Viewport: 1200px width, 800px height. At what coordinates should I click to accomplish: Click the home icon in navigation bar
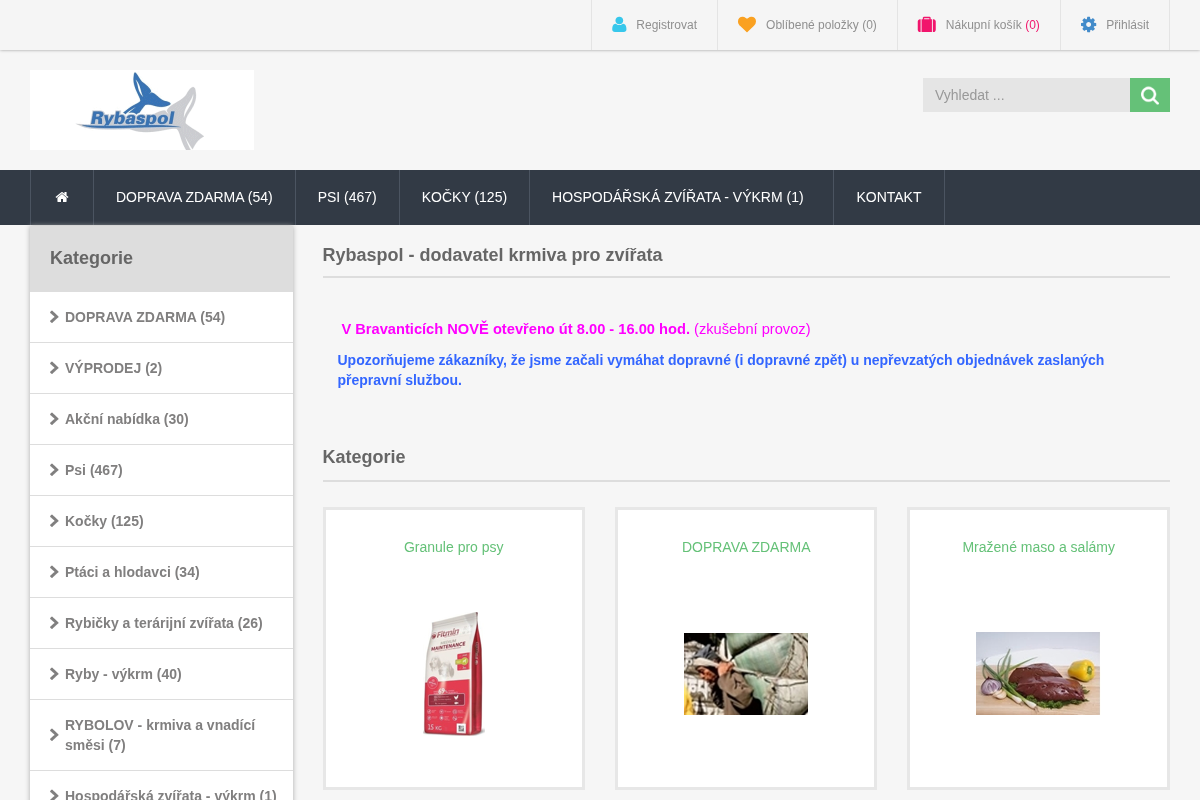(62, 197)
